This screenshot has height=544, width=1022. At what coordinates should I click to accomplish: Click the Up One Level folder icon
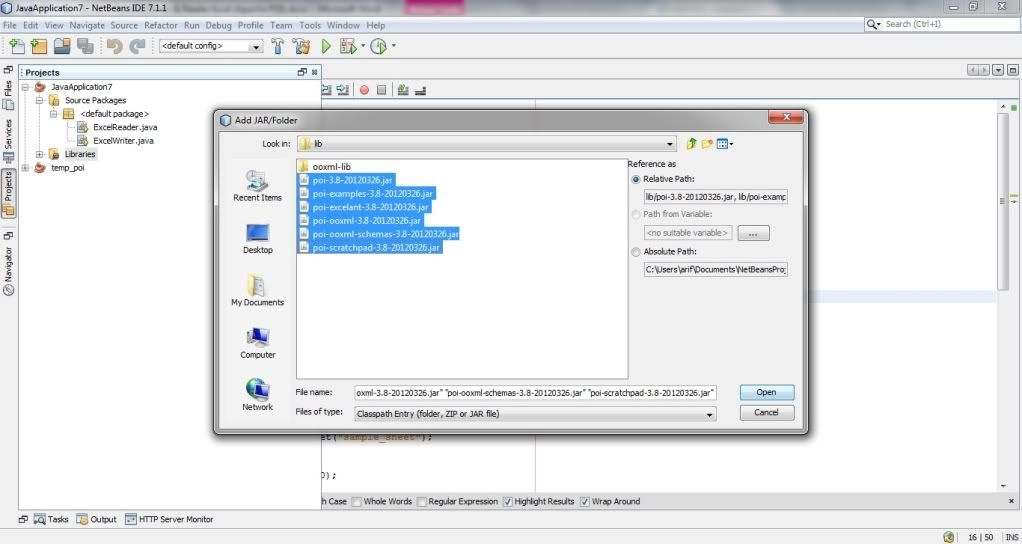(692, 144)
